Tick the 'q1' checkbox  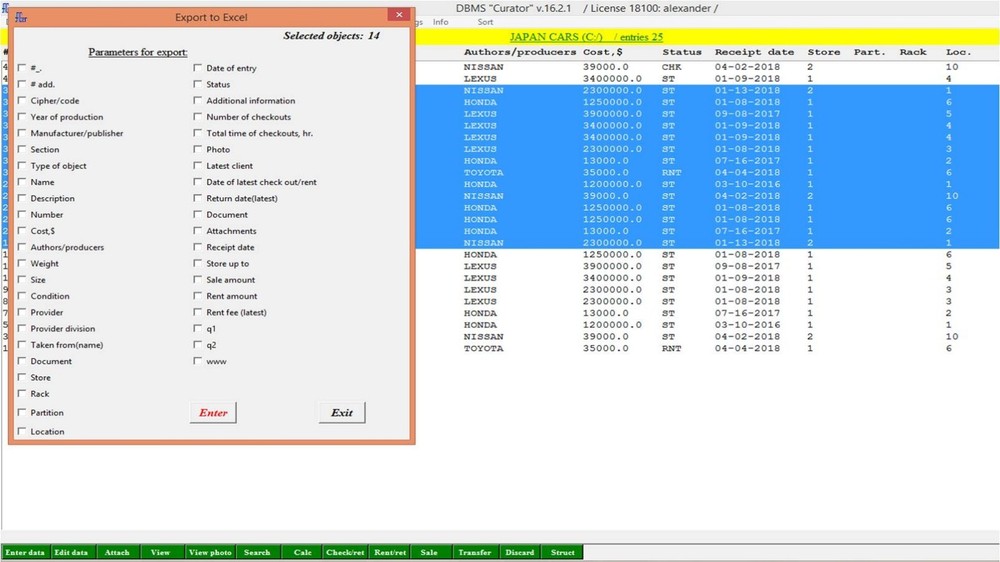(198, 329)
